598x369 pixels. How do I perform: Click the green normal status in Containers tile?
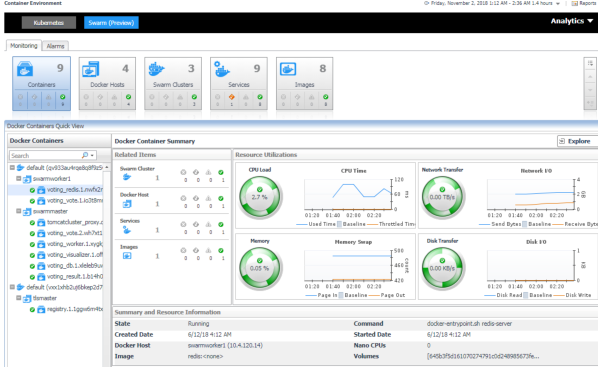pyautogui.click(x=63, y=97)
